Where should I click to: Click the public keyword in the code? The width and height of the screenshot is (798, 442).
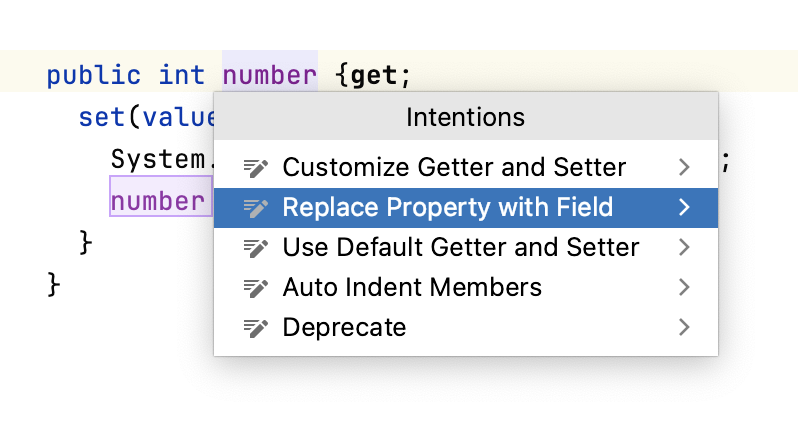point(94,75)
